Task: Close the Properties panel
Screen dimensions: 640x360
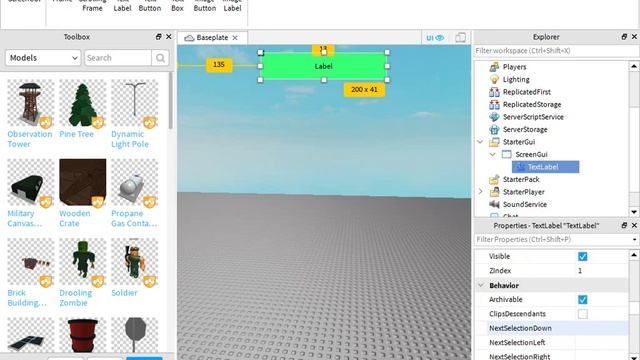Action: pyautogui.click(x=634, y=225)
